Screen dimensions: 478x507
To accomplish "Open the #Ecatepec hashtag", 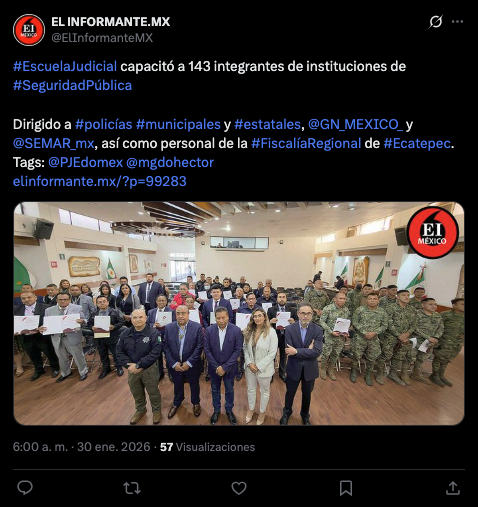I will point(417,143).
